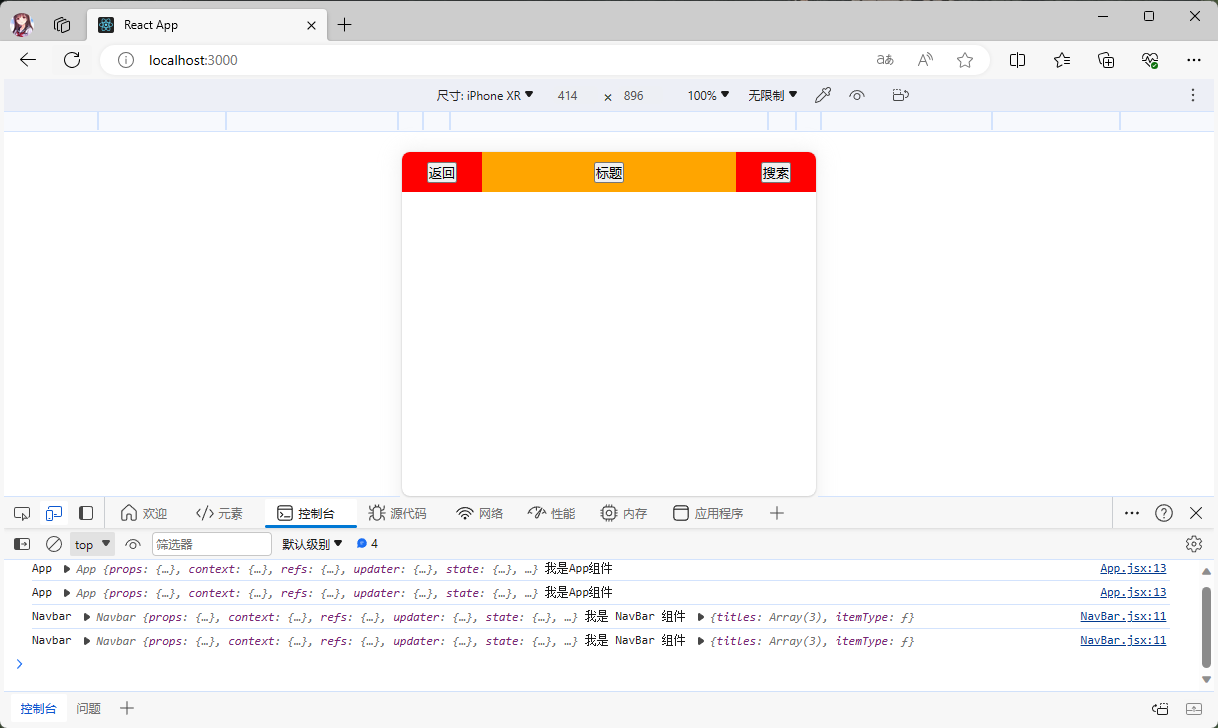
Task: Open the iPhone XR device size dropdown
Action: pyautogui.click(x=485, y=96)
